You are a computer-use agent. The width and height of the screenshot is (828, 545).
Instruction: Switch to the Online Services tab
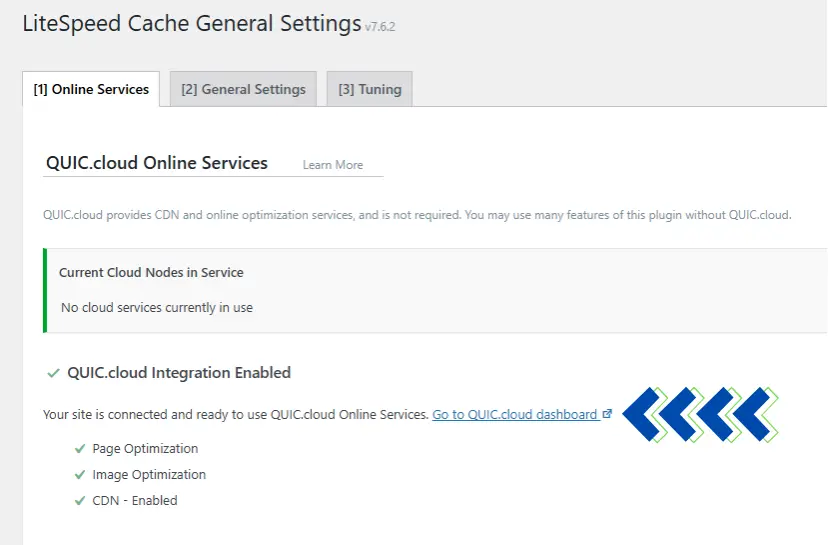pos(91,89)
